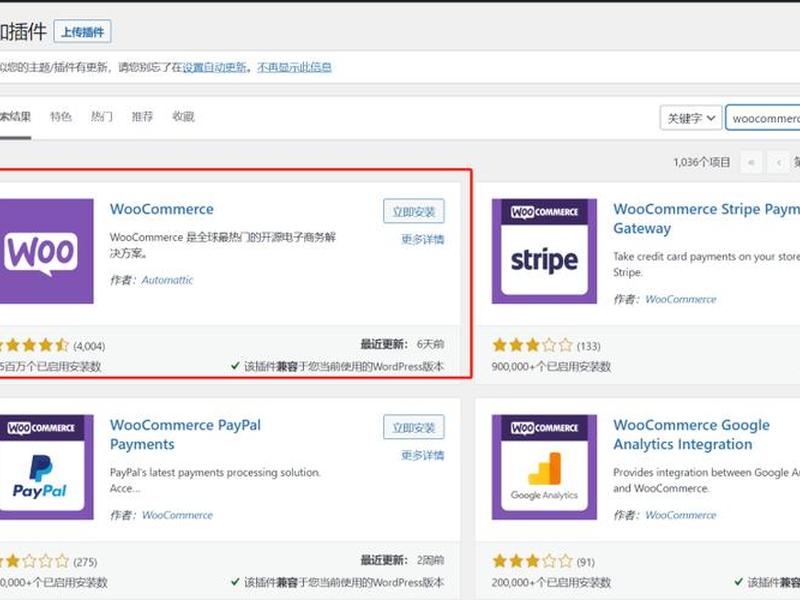The height and width of the screenshot is (600, 800).
Task: Visit WooCommerce author link under Stripe plugin
Action: point(681,299)
